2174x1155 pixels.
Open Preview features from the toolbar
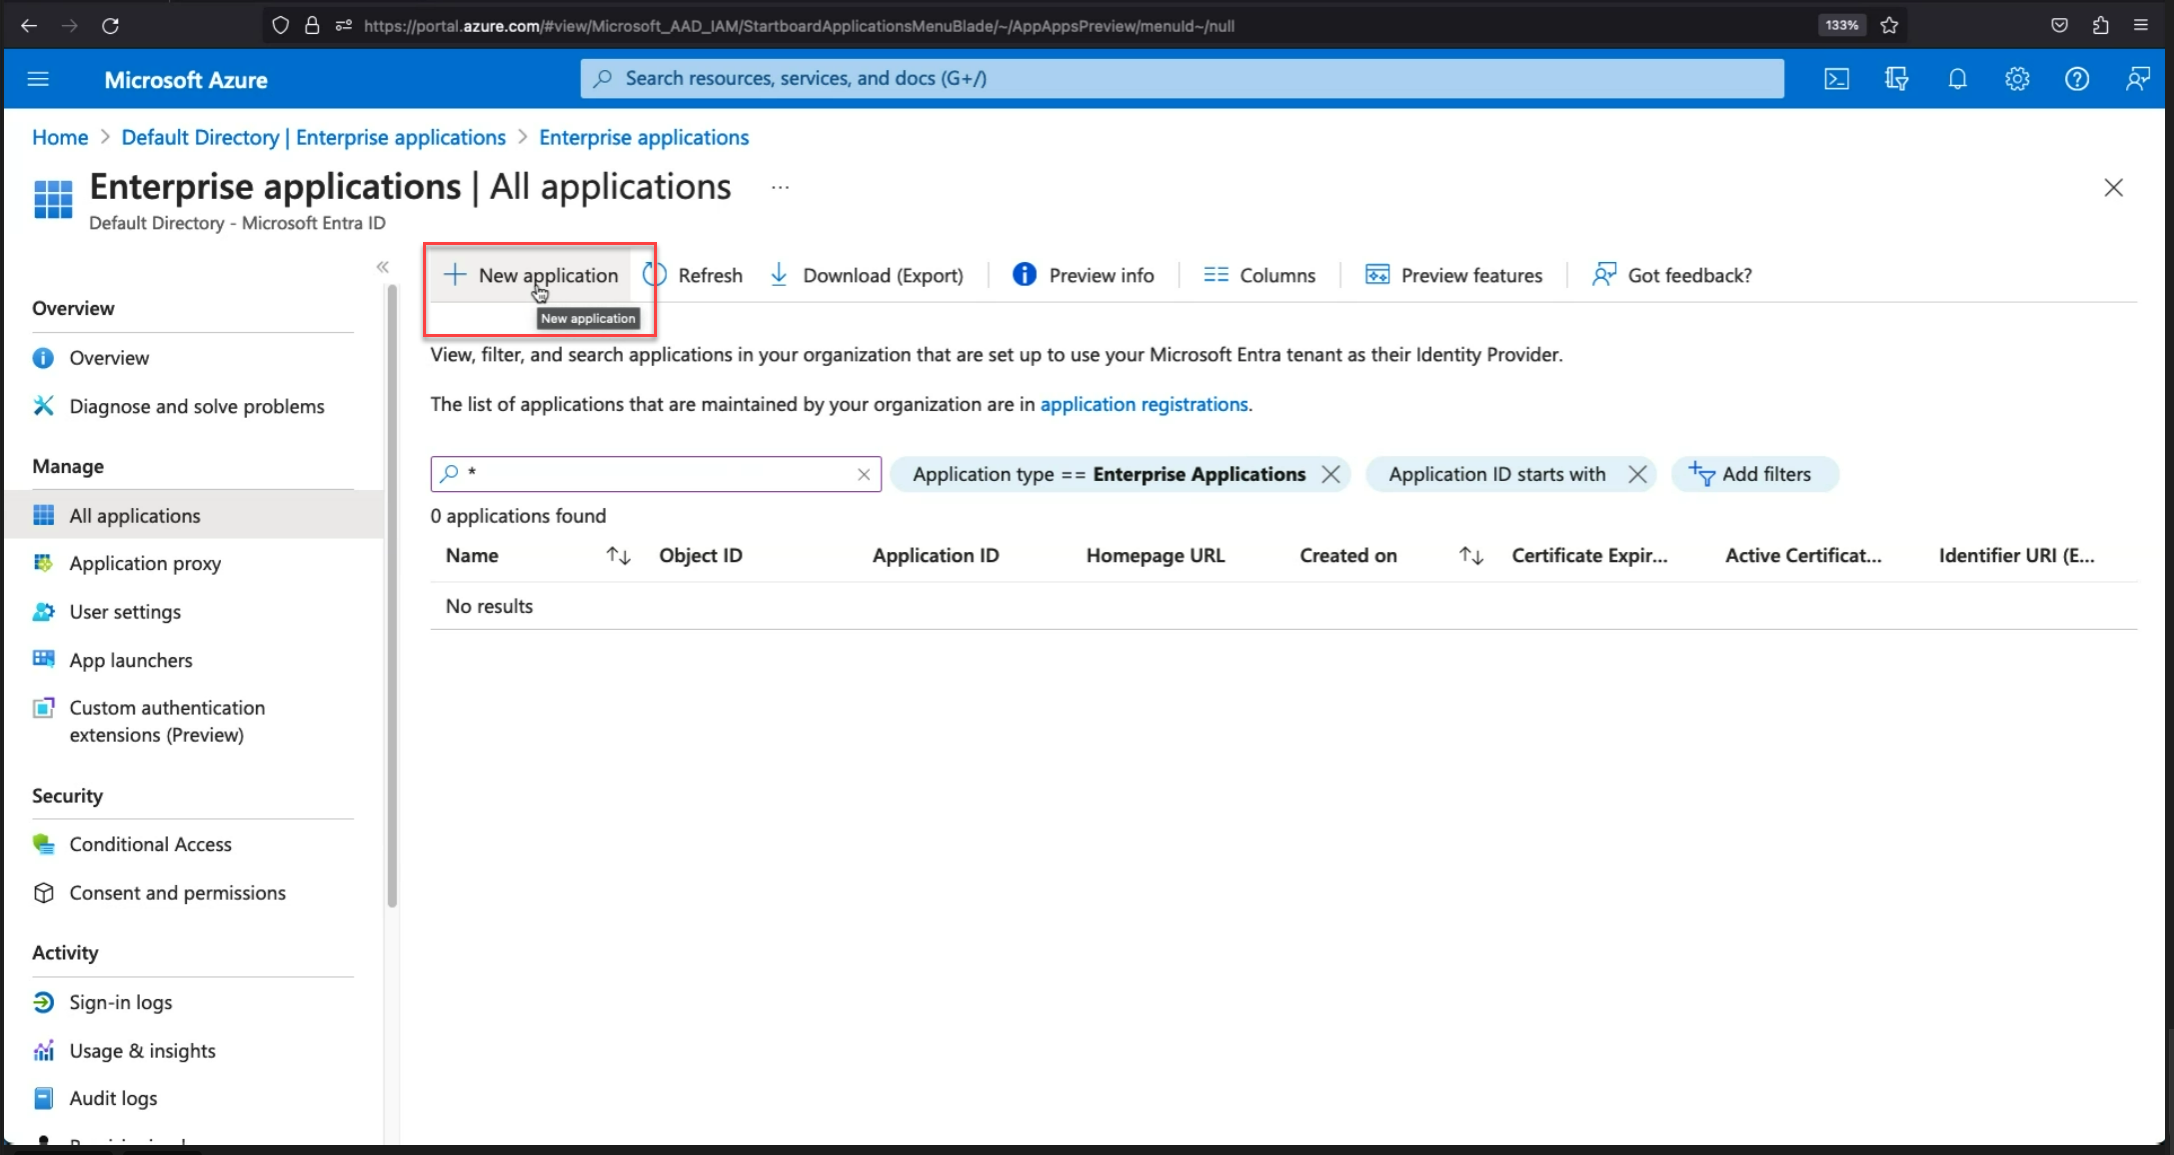coord(1454,274)
